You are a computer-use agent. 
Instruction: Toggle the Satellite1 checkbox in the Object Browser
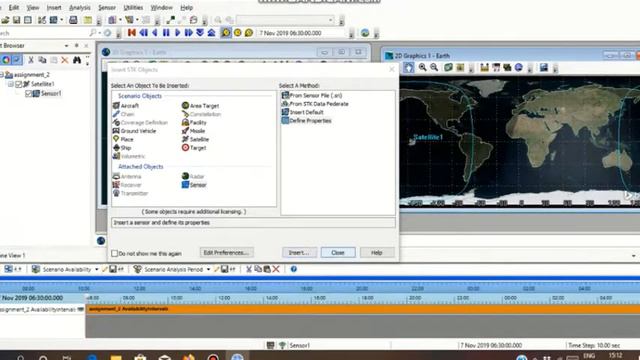pyautogui.click(x=18, y=84)
